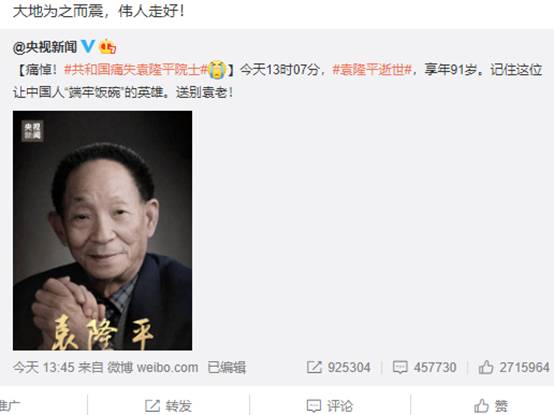
Task: Open the hashtag #袁隆平逝世#
Action: click(372, 70)
